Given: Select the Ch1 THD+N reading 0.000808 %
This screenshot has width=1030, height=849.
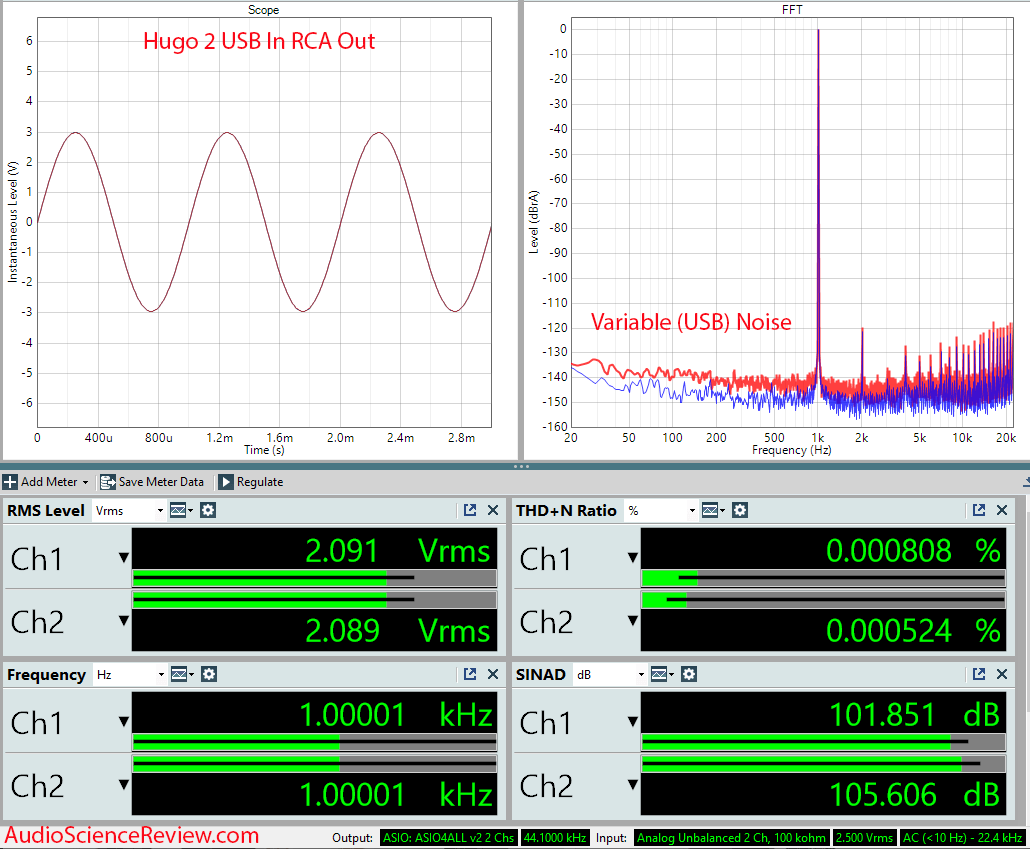Looking at the screenshot, I should coord(913,551).
